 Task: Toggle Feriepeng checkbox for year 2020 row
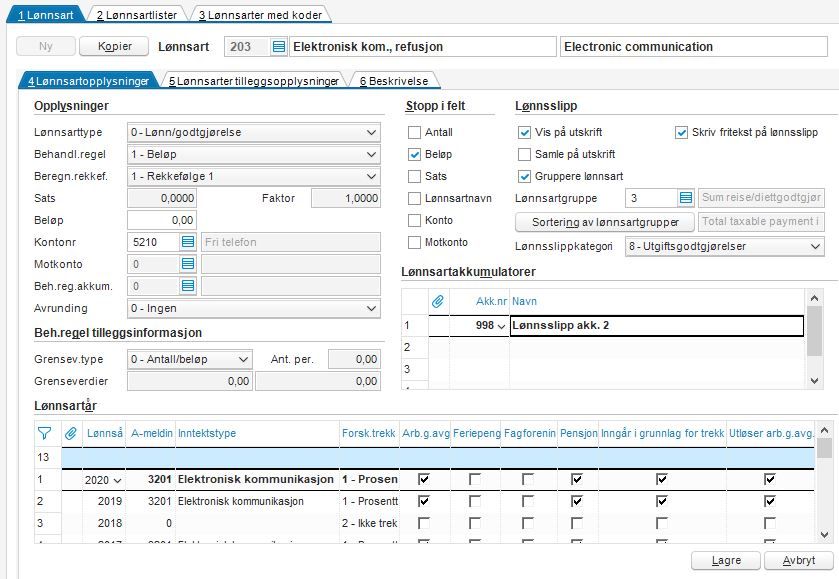click(475, 479)
